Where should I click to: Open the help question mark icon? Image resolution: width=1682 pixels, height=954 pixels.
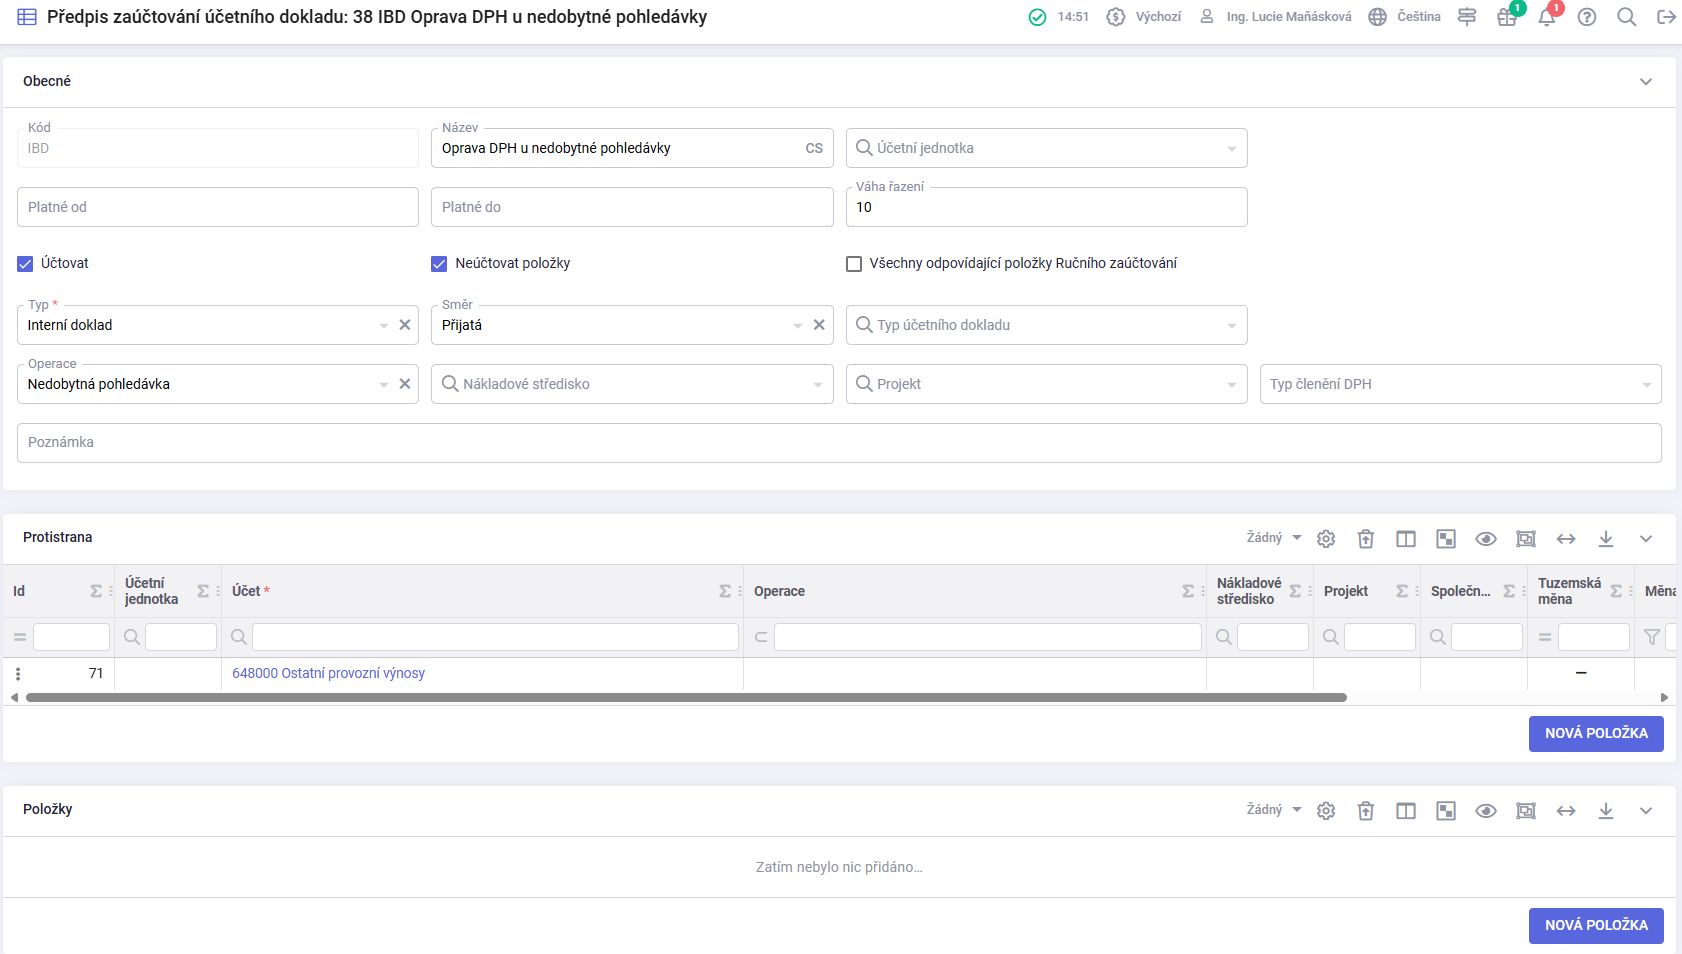[1587, 17]
